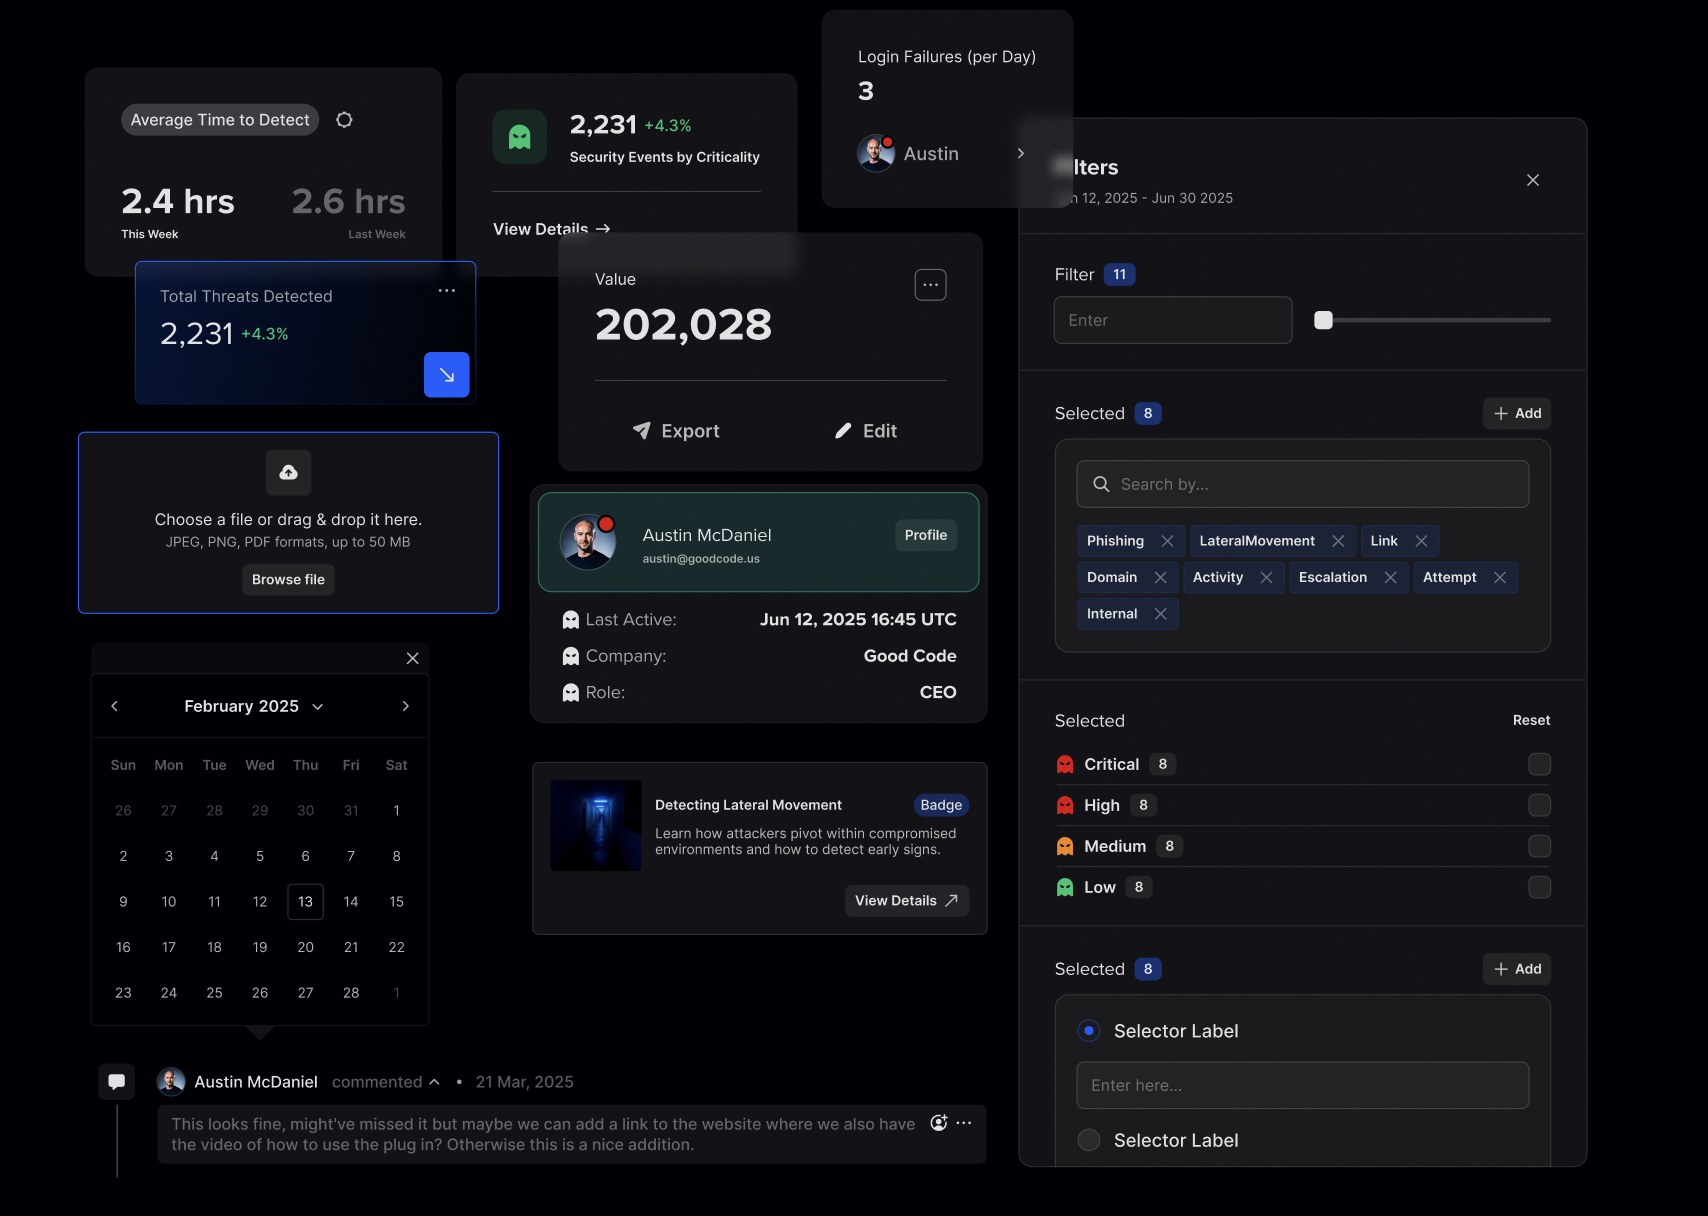Click the red Critical ghost icon
The height and width of the screenshot is (1216, 1708).
pos(1065,765)
